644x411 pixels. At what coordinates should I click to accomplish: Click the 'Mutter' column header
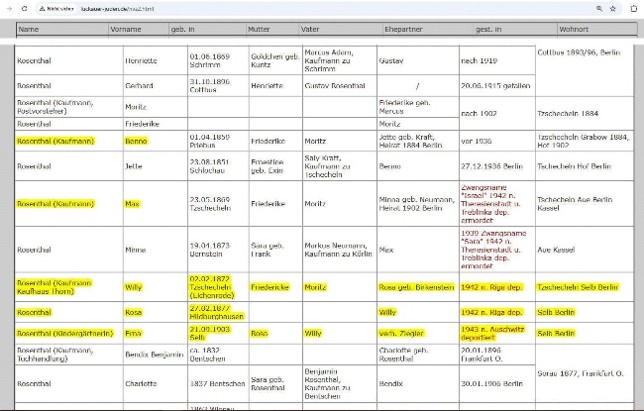pyautogui.click(x=273, y=29)
